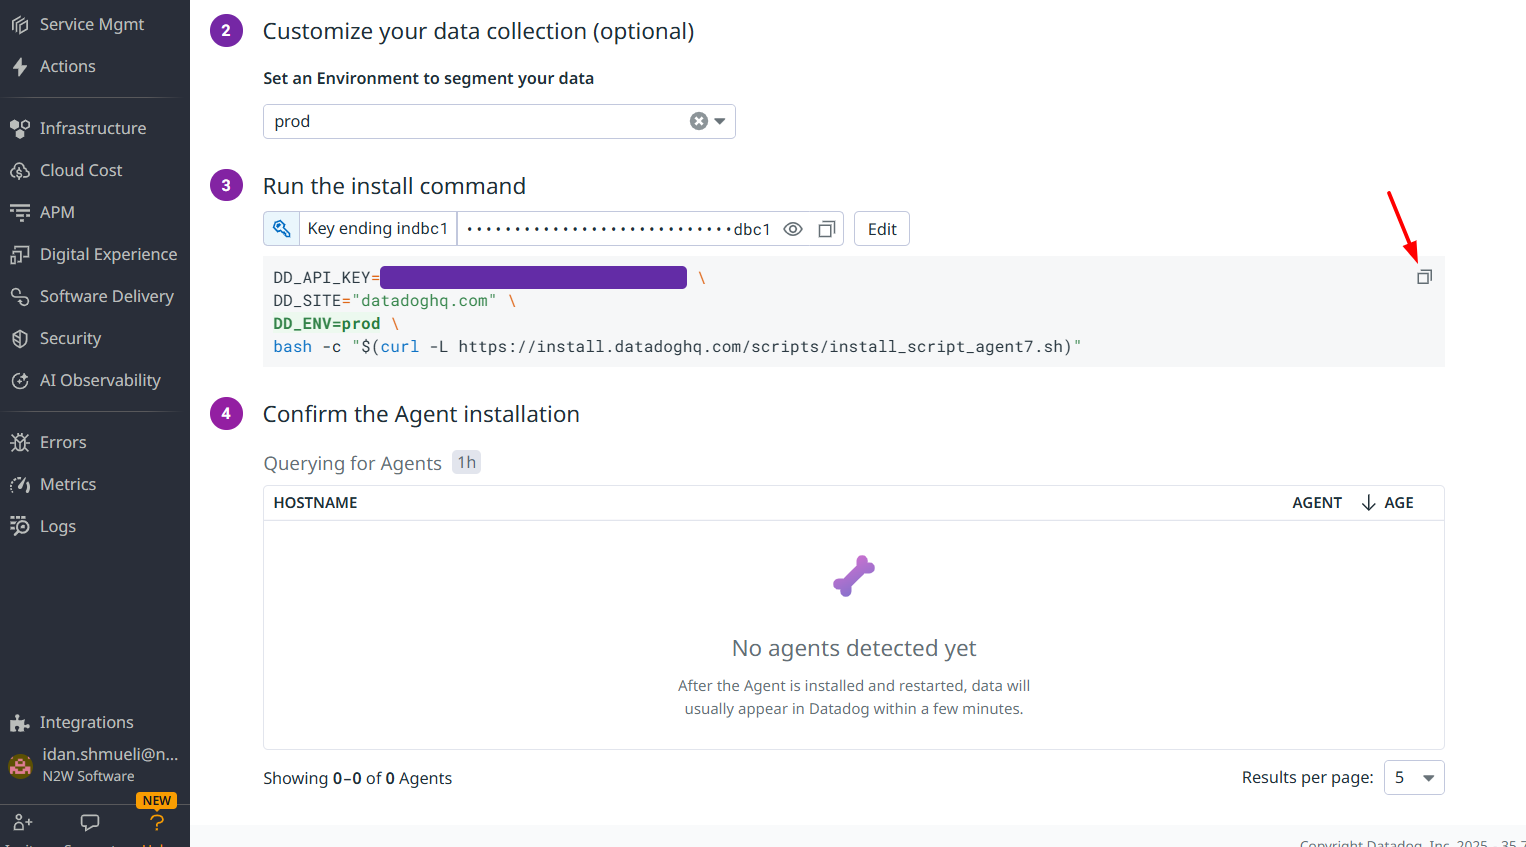Copy the API key ending in dbc1
This screenshot has height=847, width=1526.
coord(826,229)
